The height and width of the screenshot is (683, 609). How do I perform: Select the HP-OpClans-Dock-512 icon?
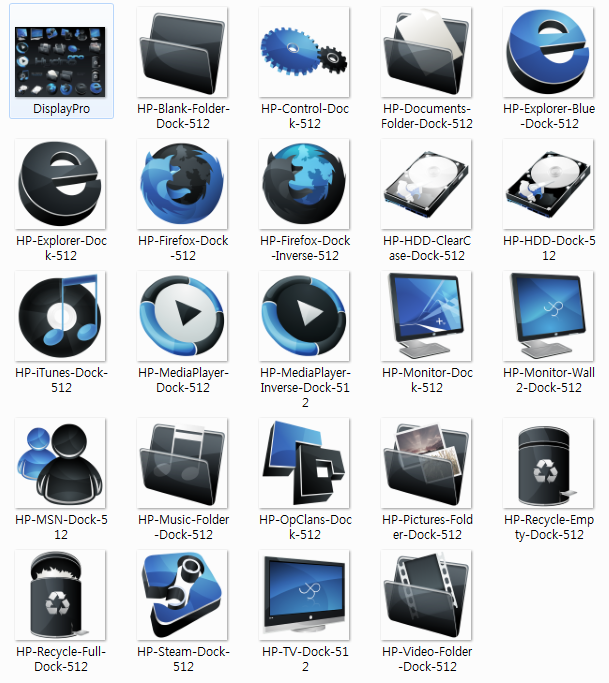(x=304, y=463)
